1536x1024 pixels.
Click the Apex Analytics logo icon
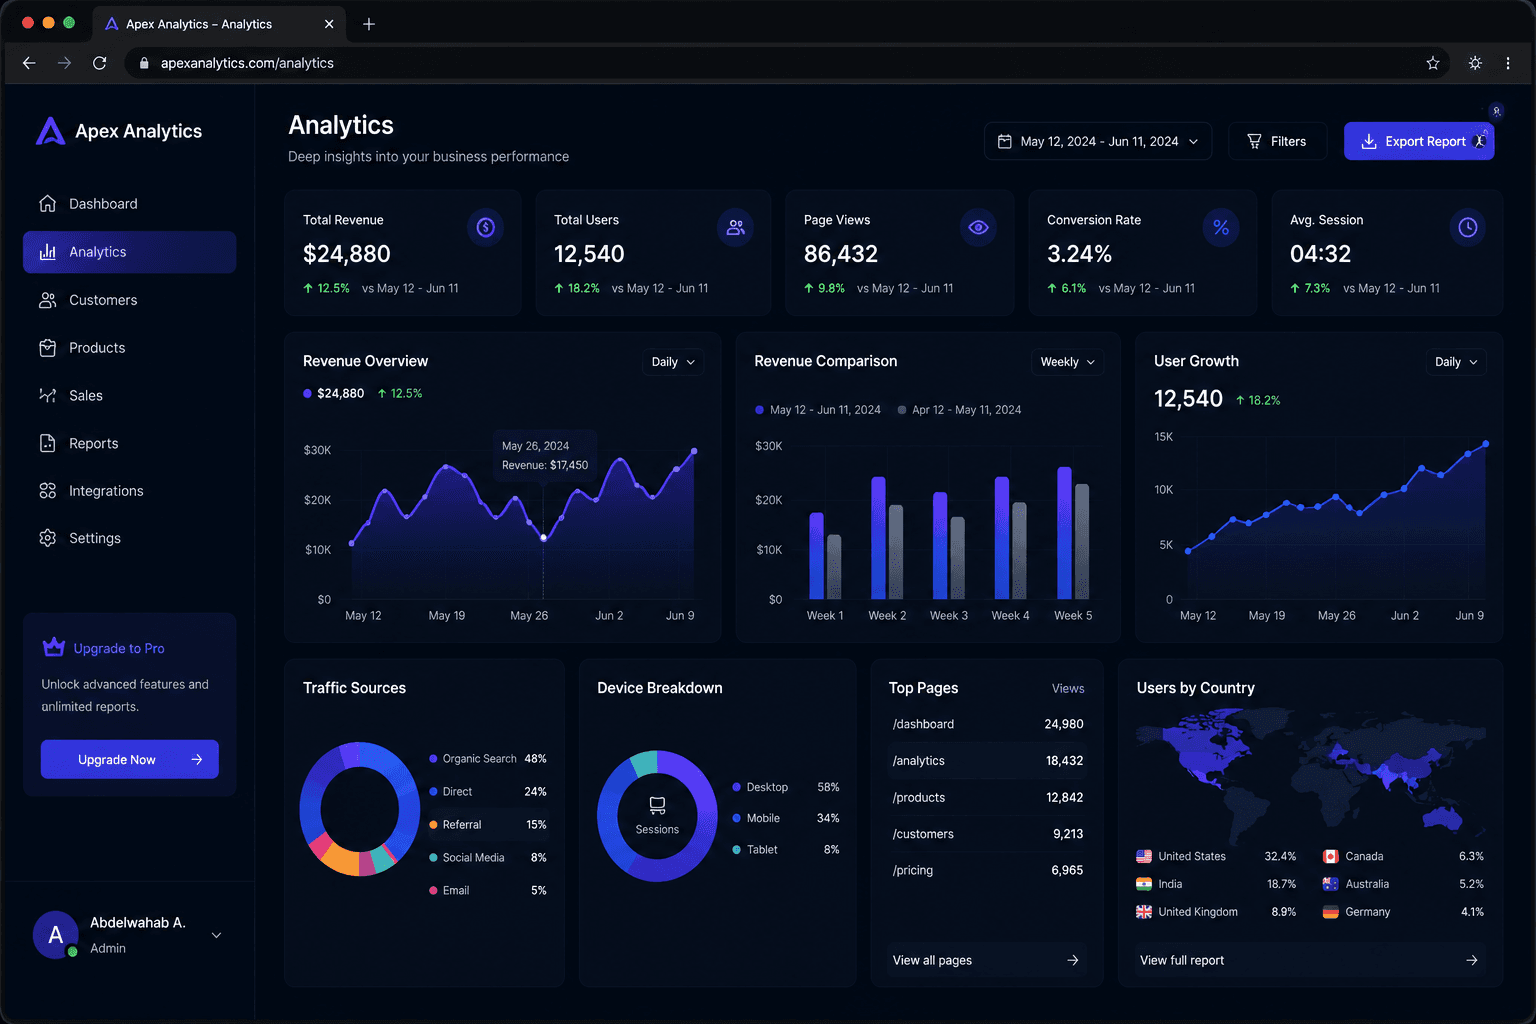coord(50,131)
